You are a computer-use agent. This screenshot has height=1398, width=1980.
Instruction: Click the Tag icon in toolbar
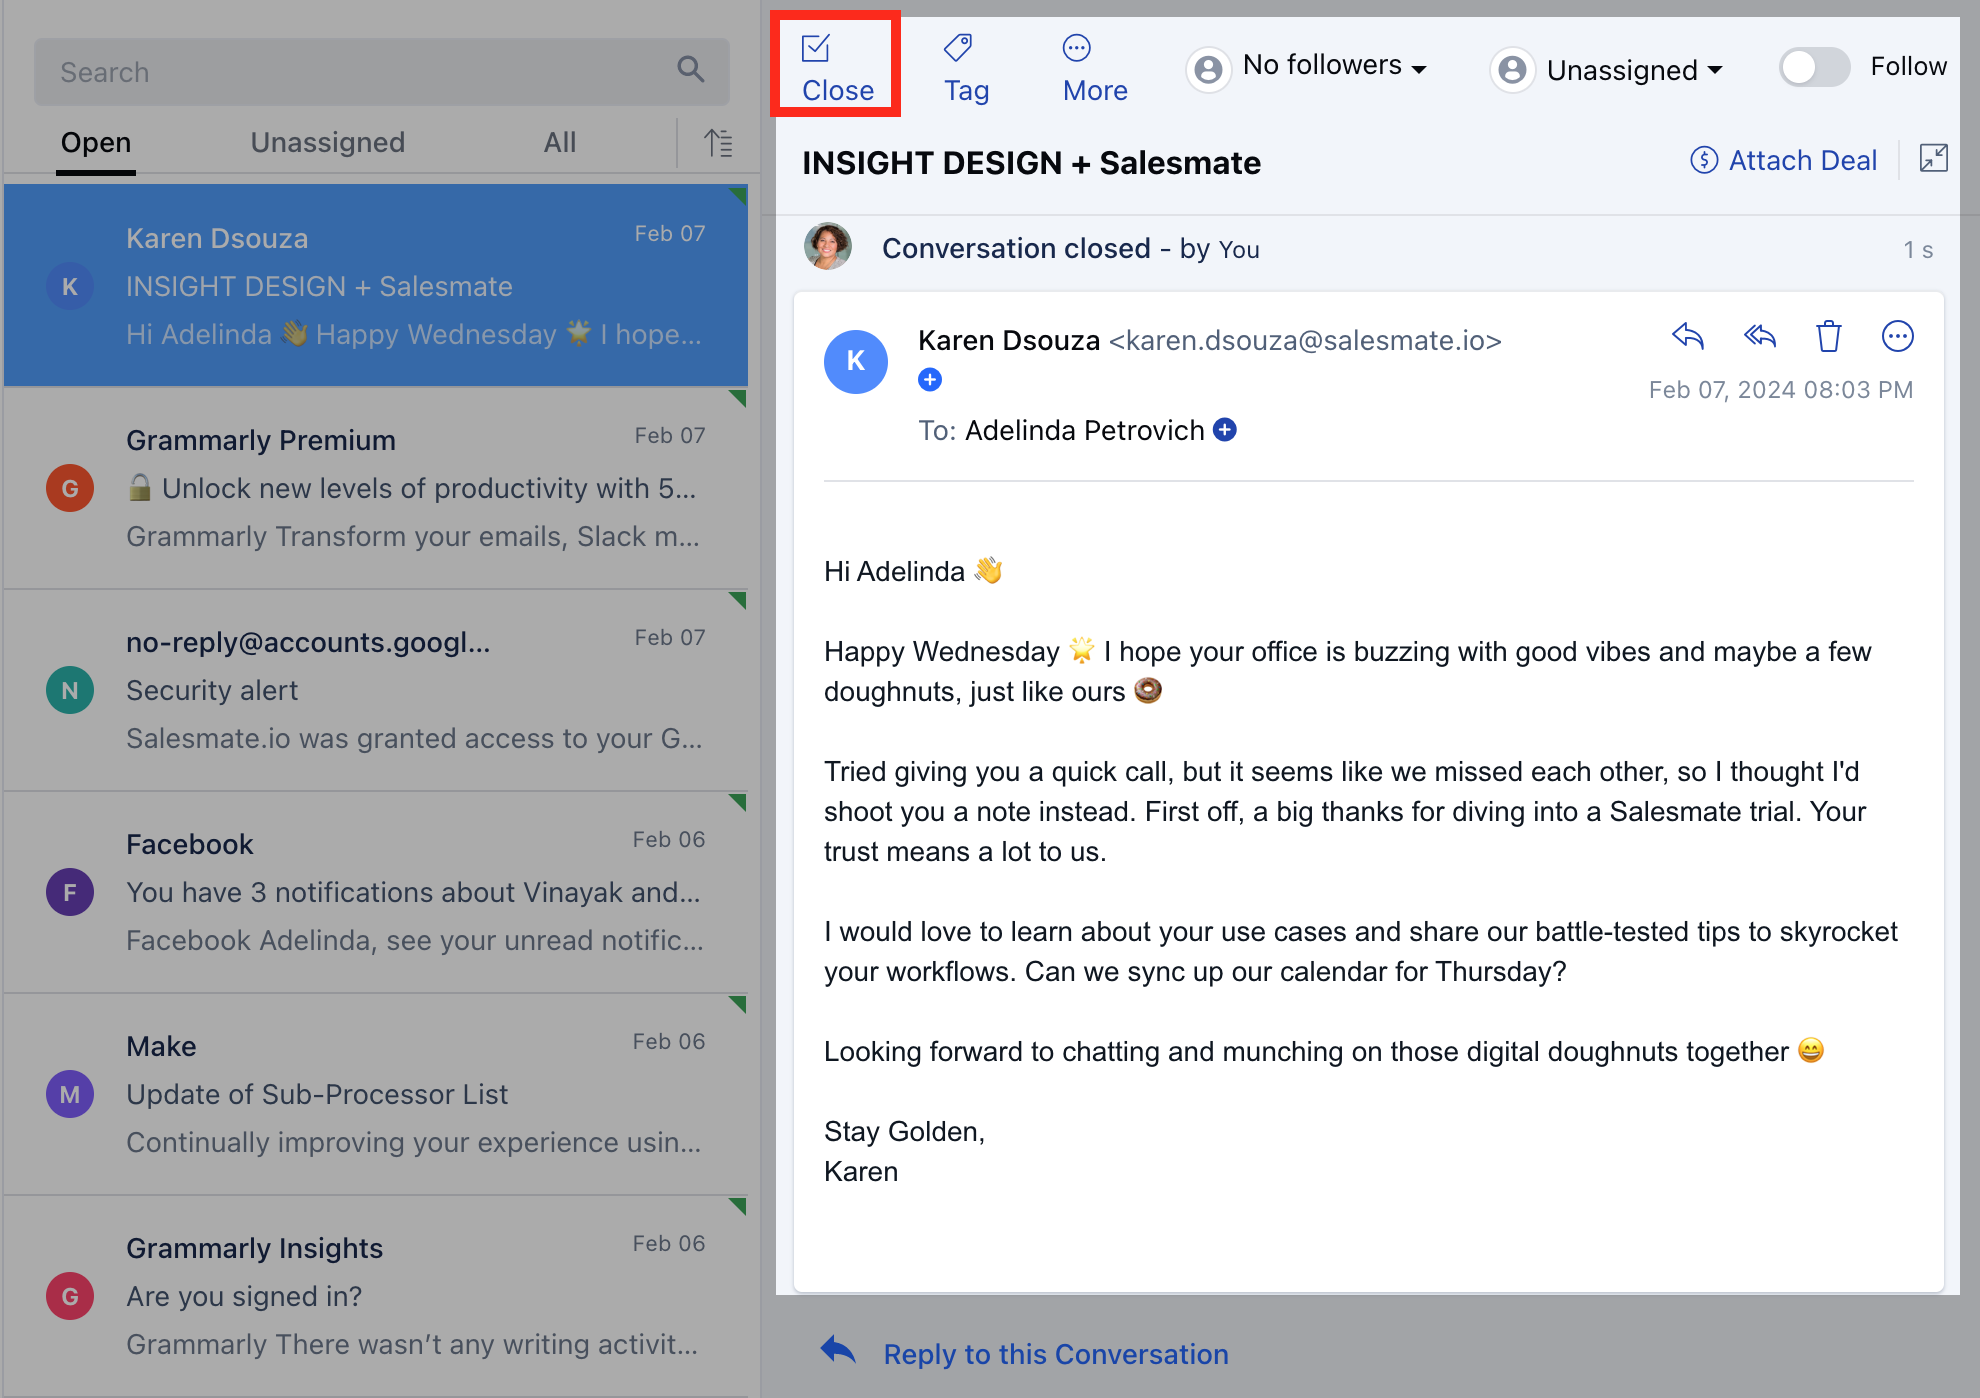[x=958, y=48]
